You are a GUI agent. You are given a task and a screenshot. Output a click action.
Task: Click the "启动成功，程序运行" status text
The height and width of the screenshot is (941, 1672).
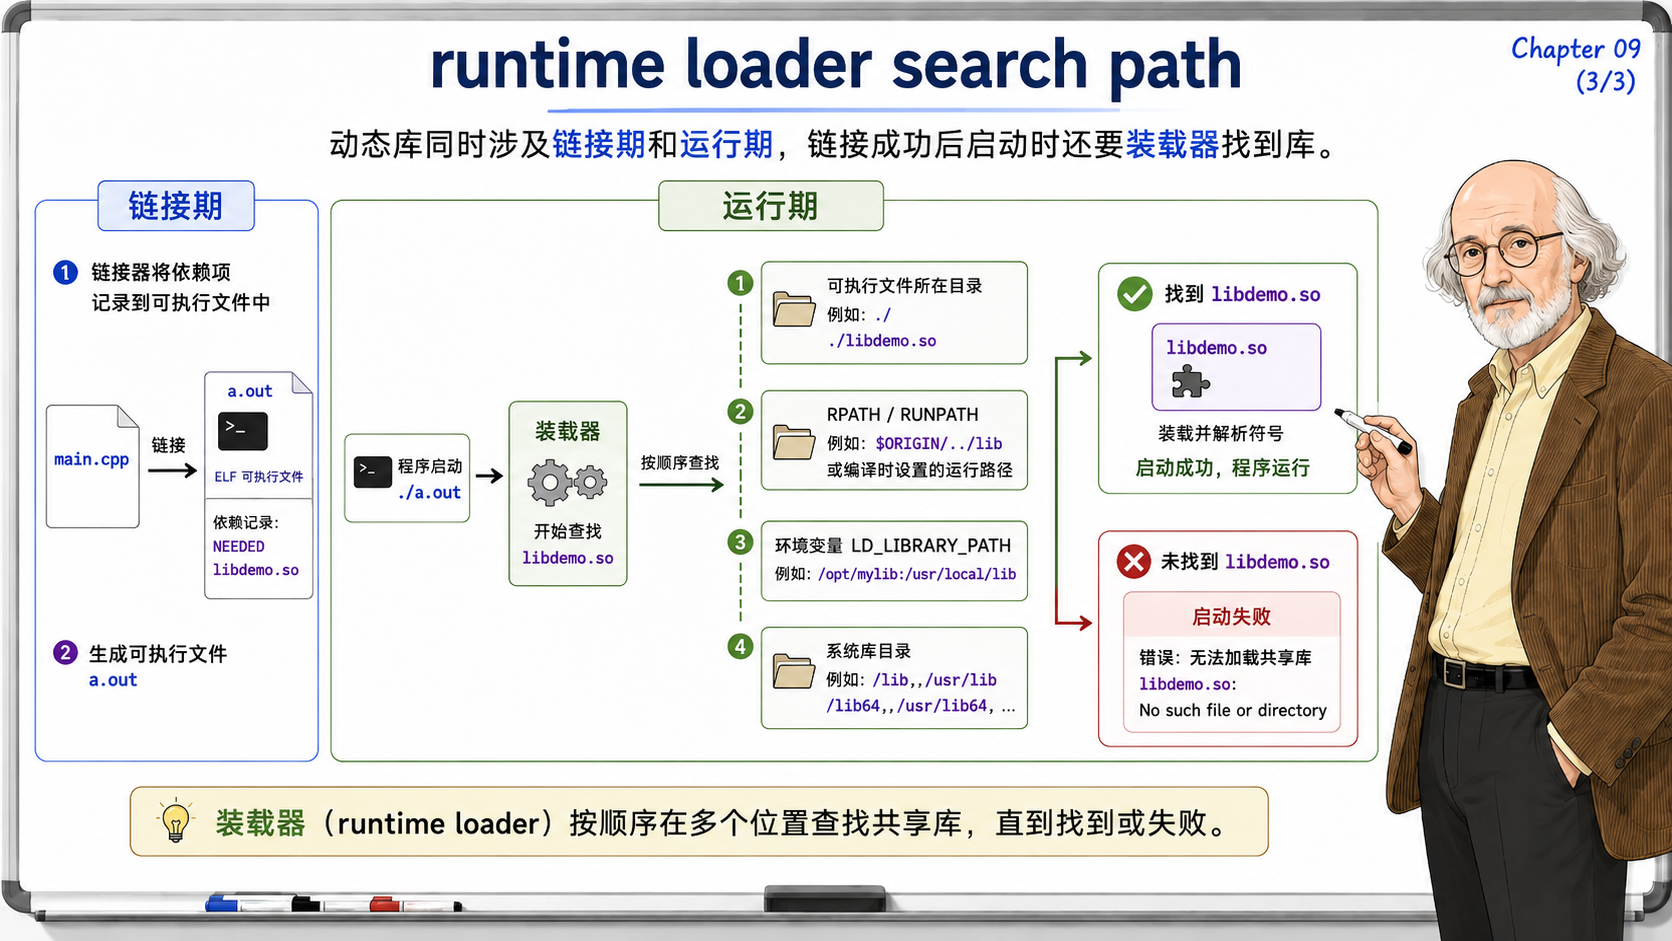(1222, 467)
